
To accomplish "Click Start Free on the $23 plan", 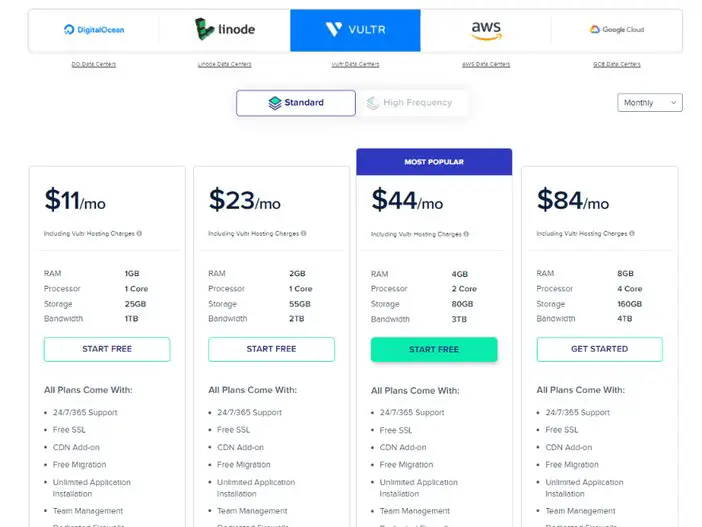I will (271, 349).
